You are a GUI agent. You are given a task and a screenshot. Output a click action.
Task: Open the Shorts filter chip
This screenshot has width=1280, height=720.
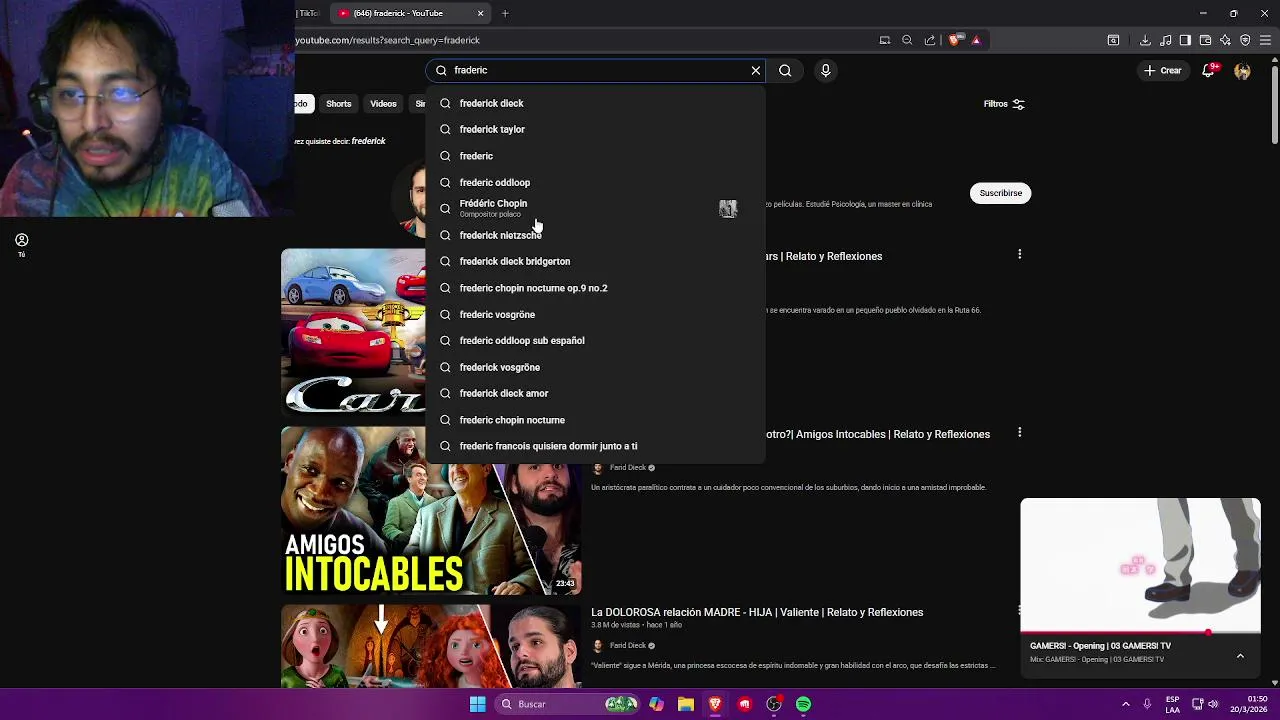pos(338,104)
